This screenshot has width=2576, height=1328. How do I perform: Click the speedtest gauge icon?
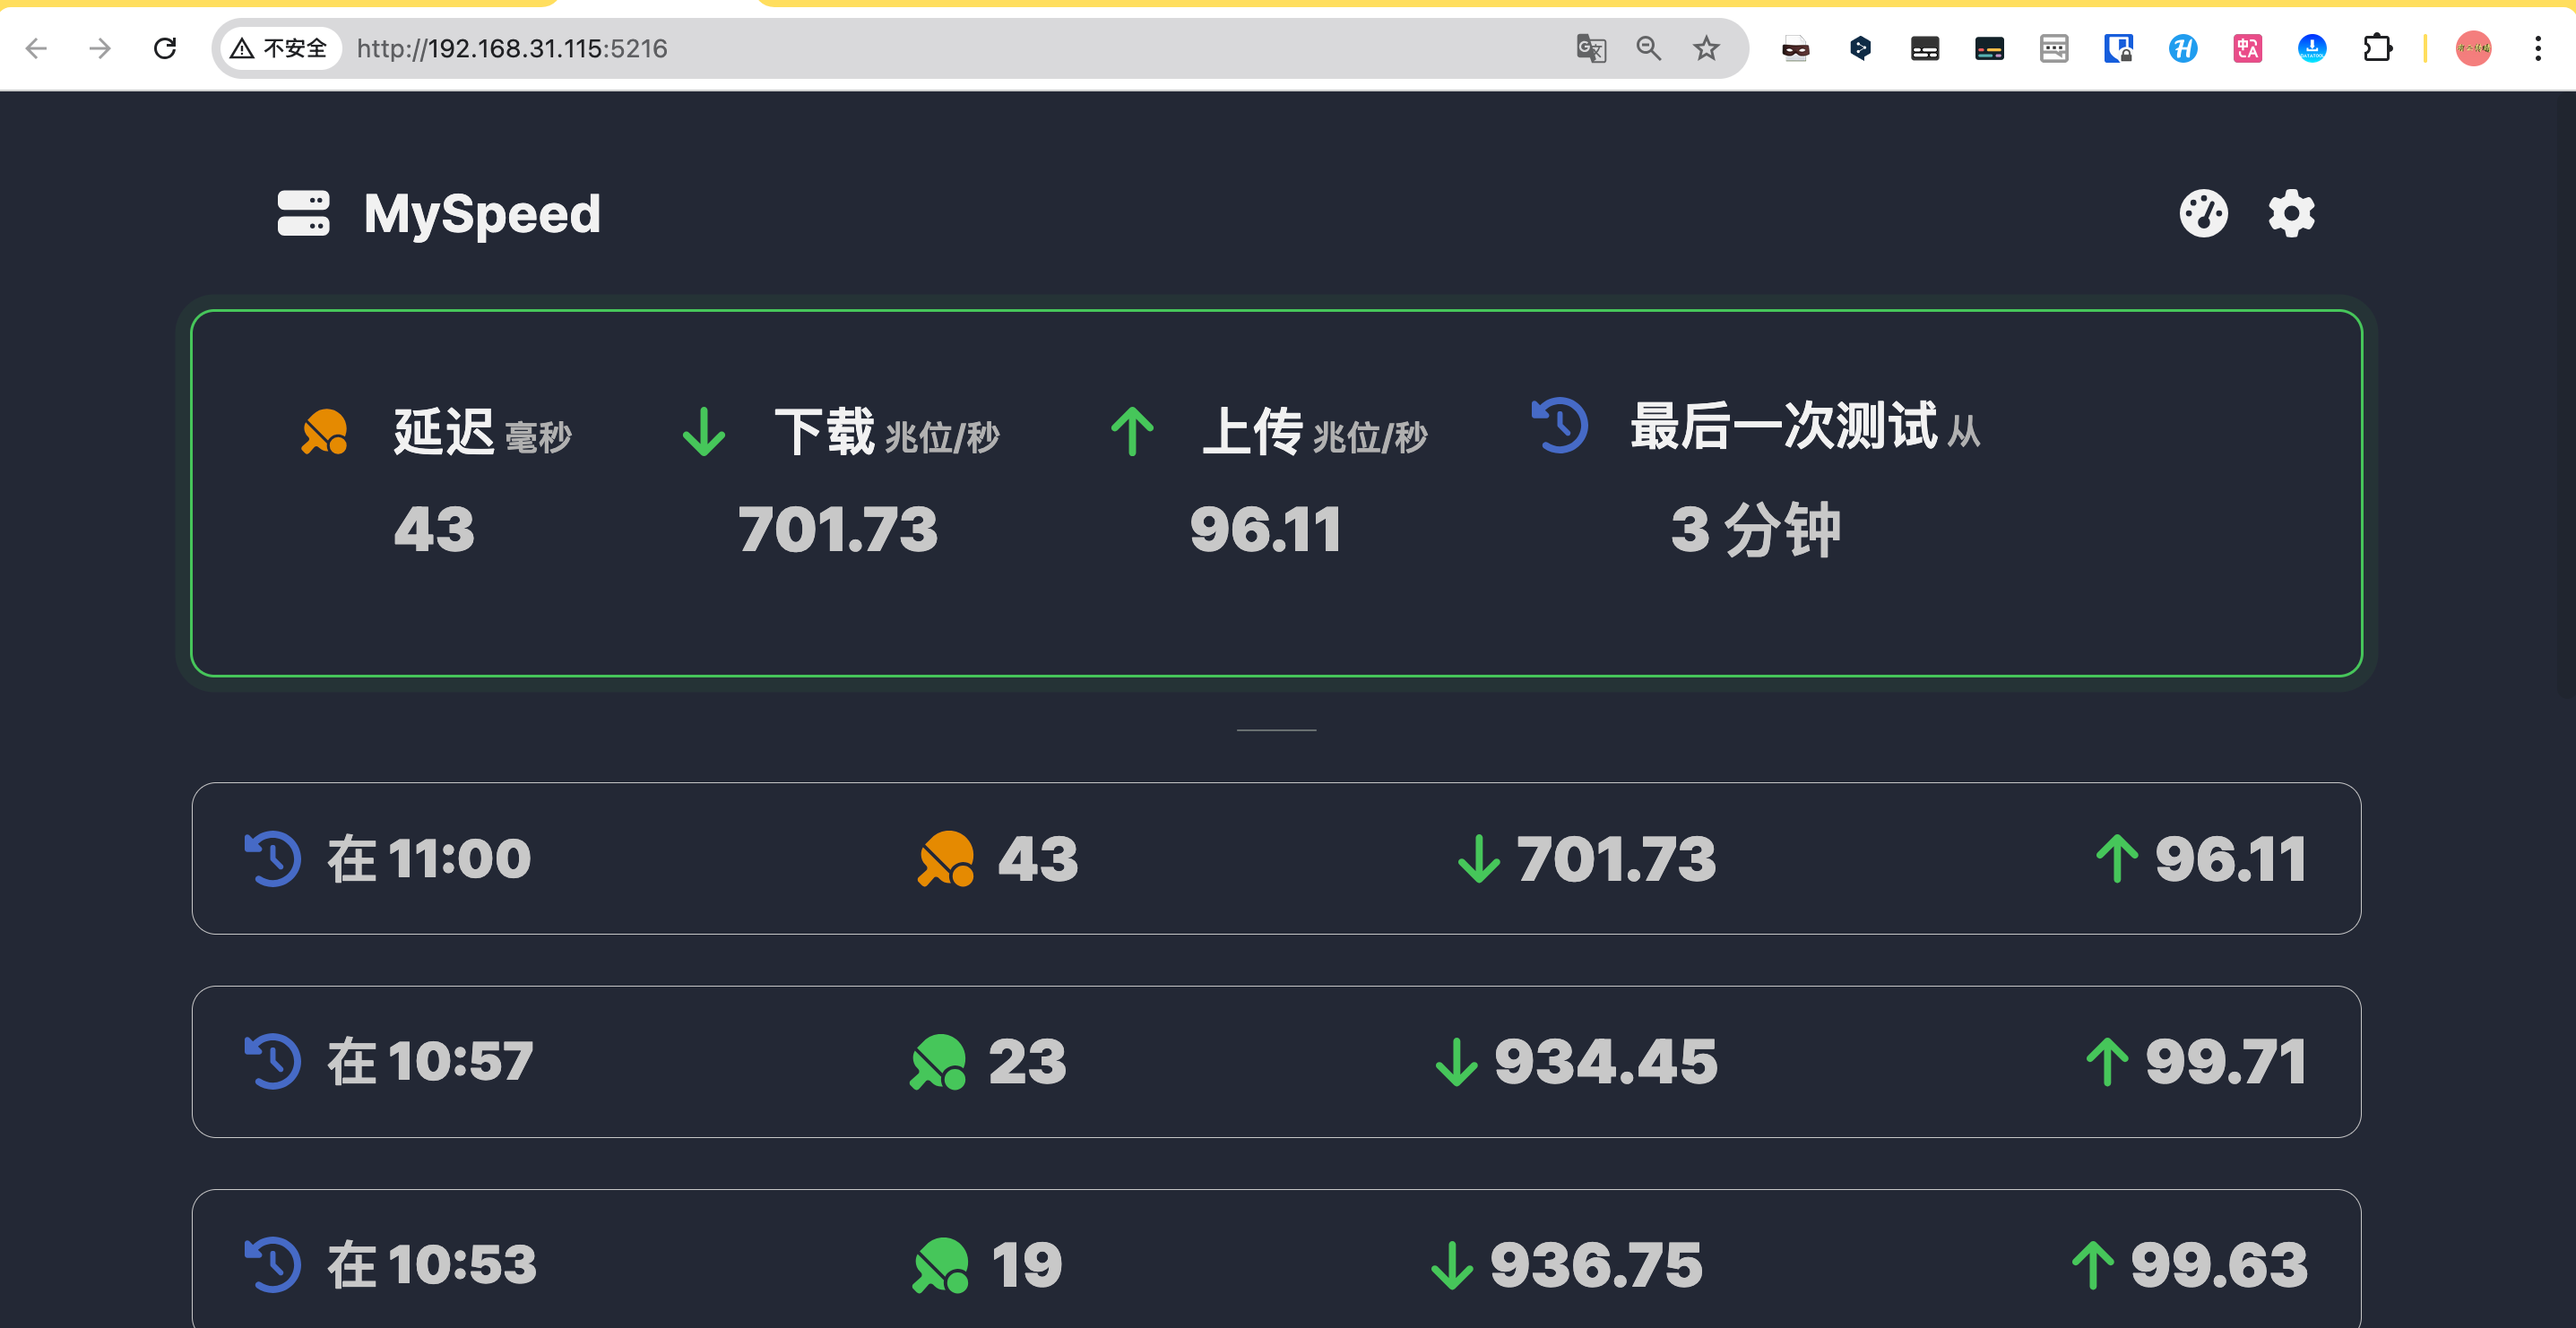click(2203, 213)
